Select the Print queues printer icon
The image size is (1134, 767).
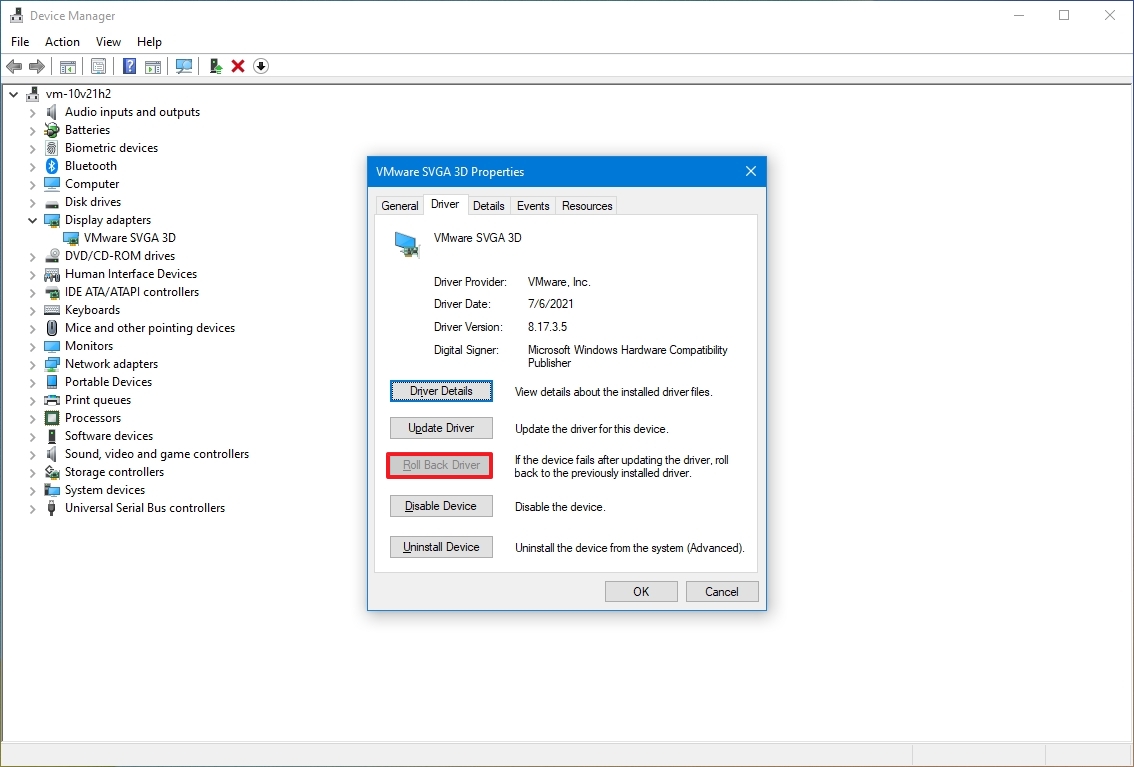click(x=51, y=400)
